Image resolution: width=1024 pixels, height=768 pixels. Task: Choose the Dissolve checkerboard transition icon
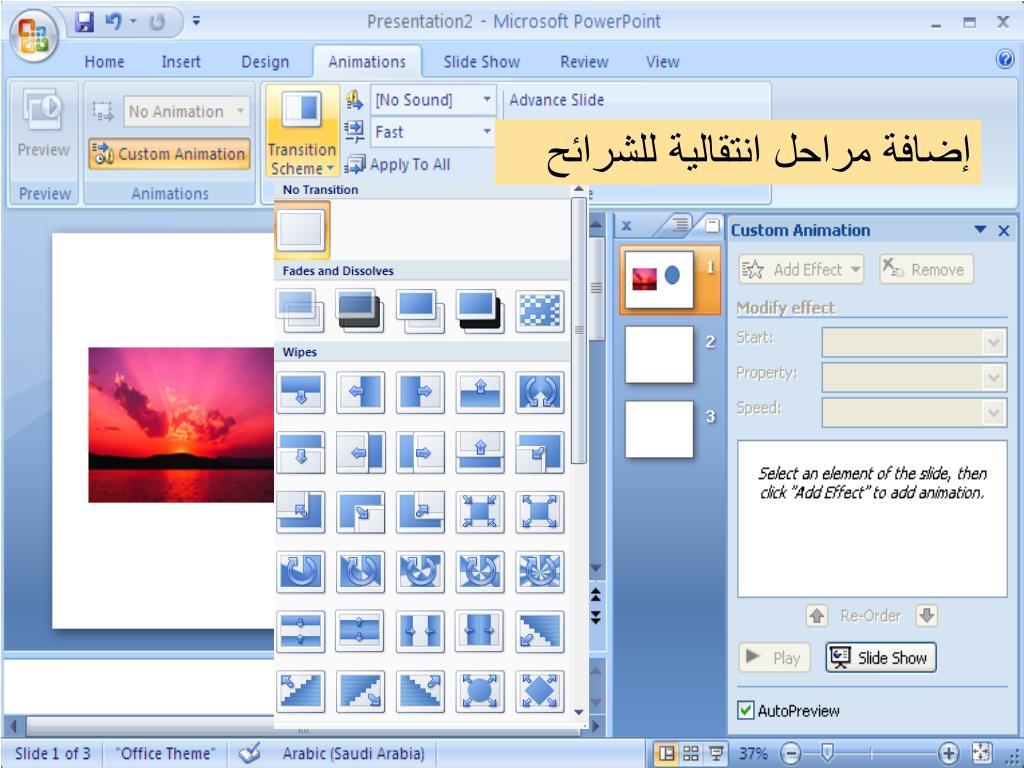(539, 311)
